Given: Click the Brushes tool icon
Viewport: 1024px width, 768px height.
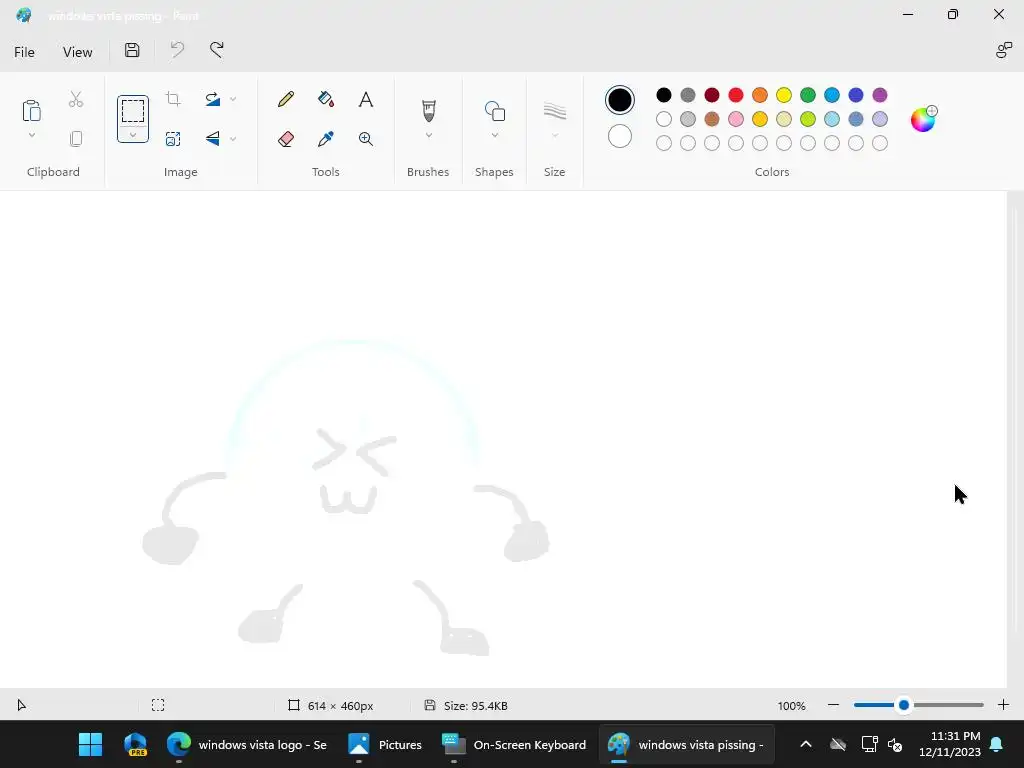Looking at the screenshot, I should point(428,110).
